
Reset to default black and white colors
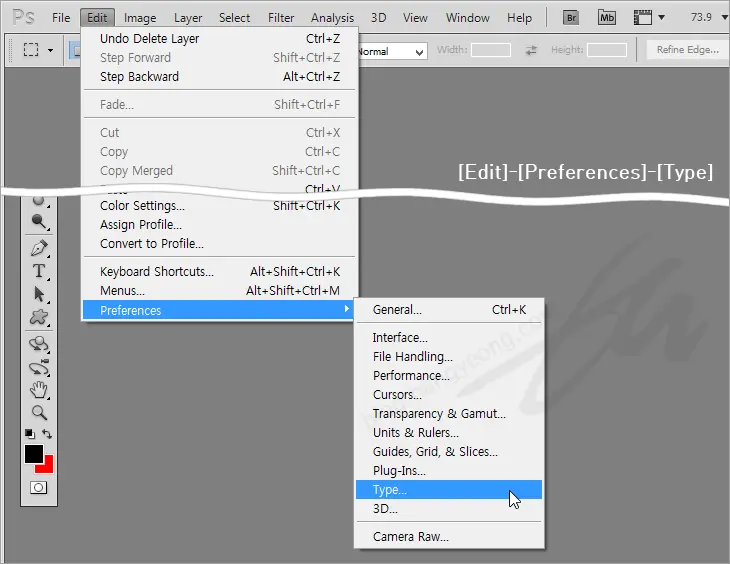click(x=30, y=434)
